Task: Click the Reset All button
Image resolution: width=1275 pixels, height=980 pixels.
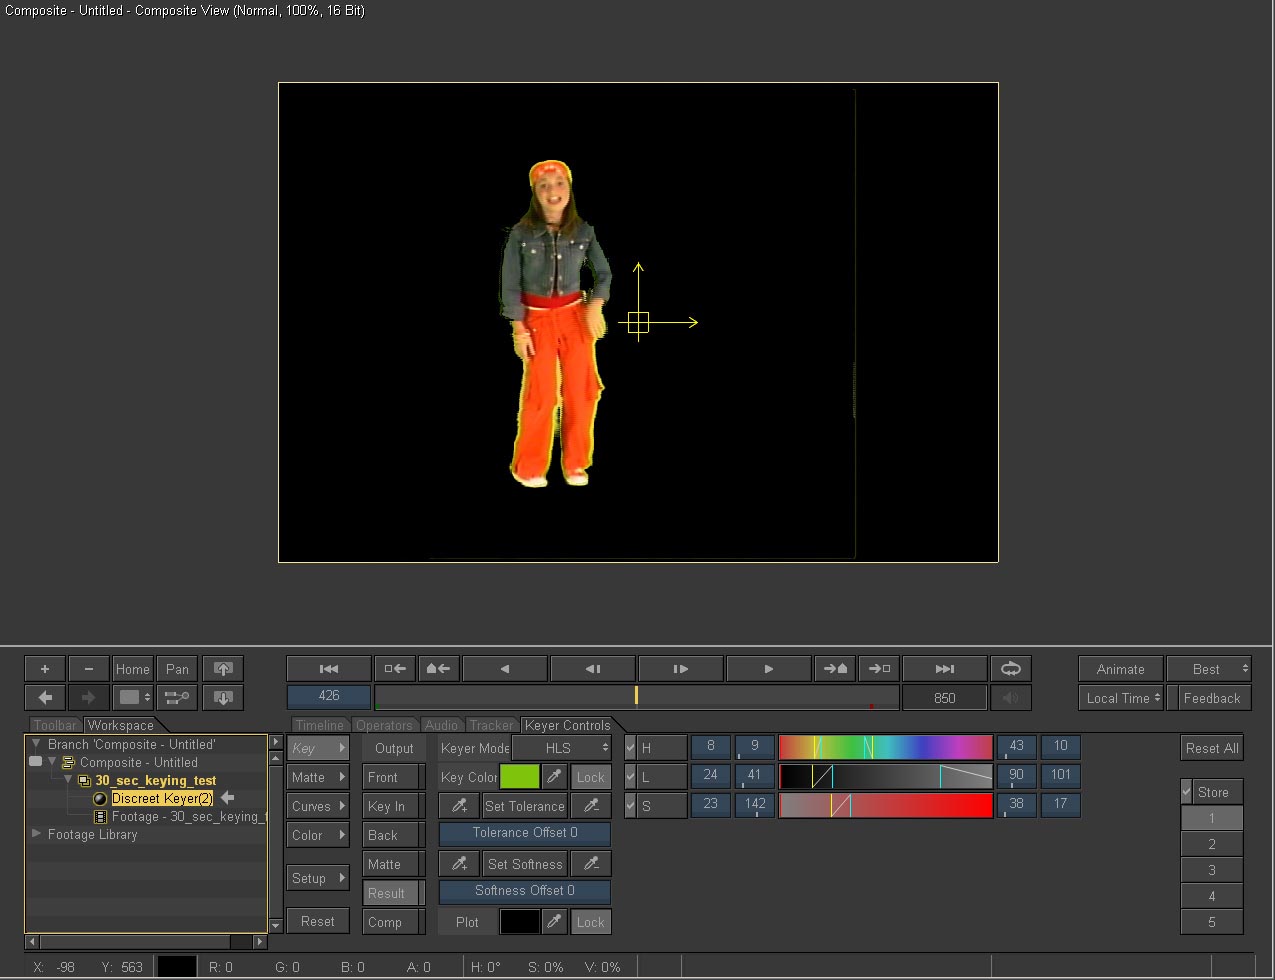Action: 1211,748
